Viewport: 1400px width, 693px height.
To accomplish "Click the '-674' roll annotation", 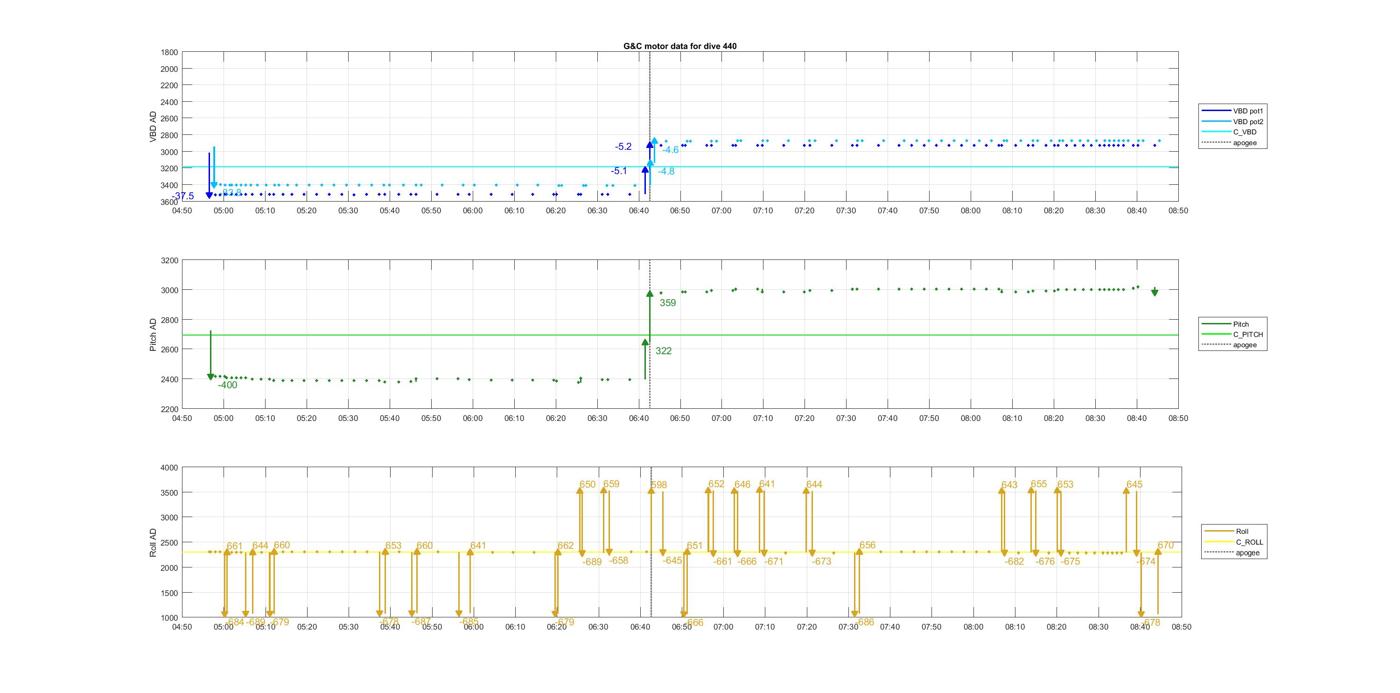I will coord(1146,562).
